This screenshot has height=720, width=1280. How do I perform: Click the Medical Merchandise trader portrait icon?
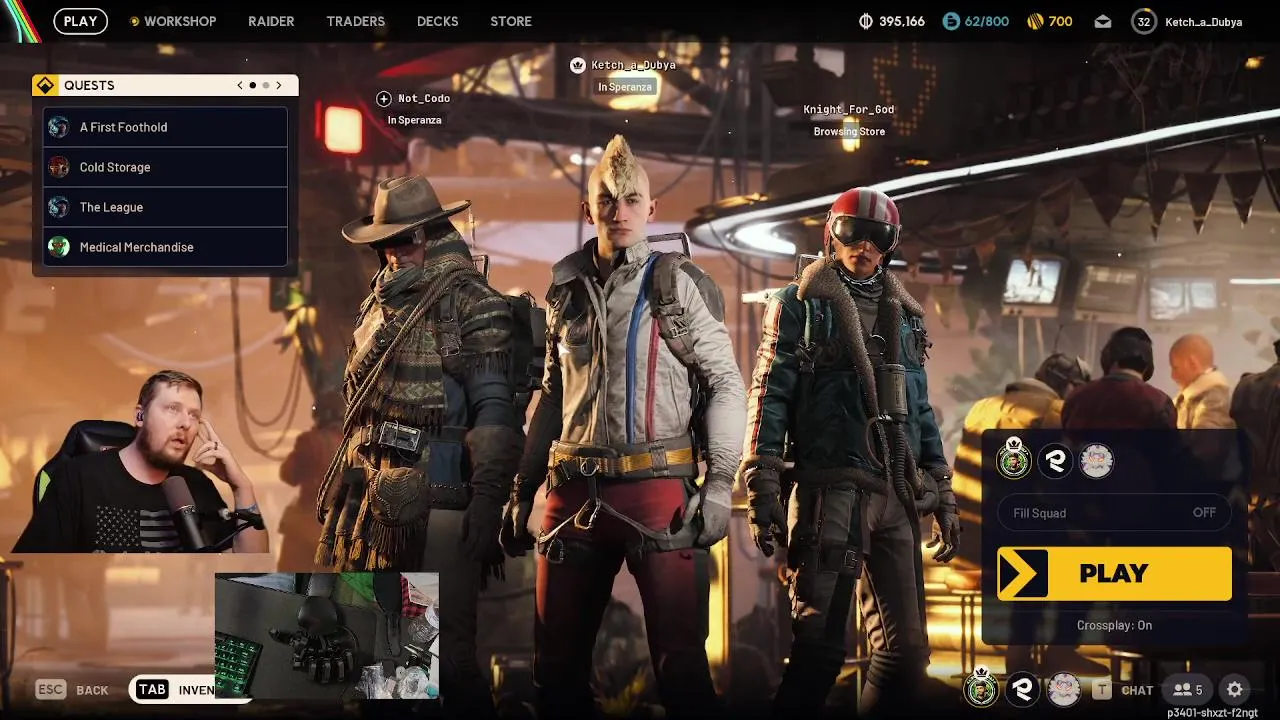pyautogui.click(x=59, y=247)
